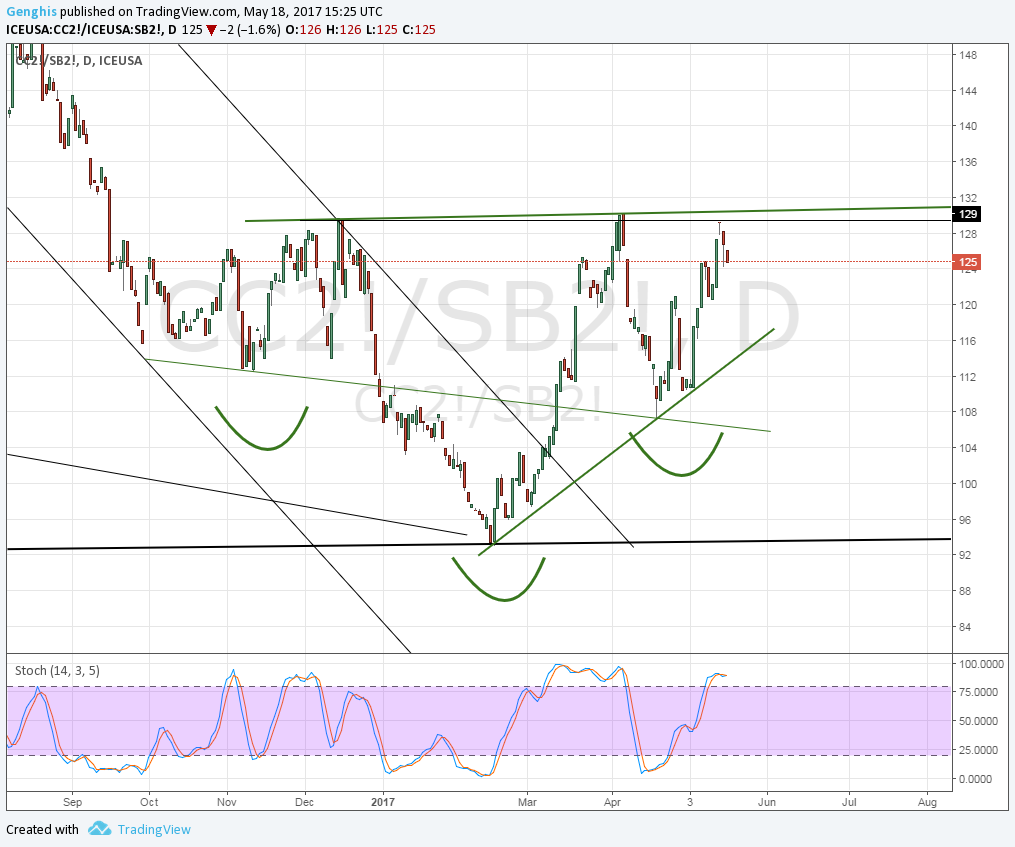Click the 112 price axis label

(x=969, y=377)
